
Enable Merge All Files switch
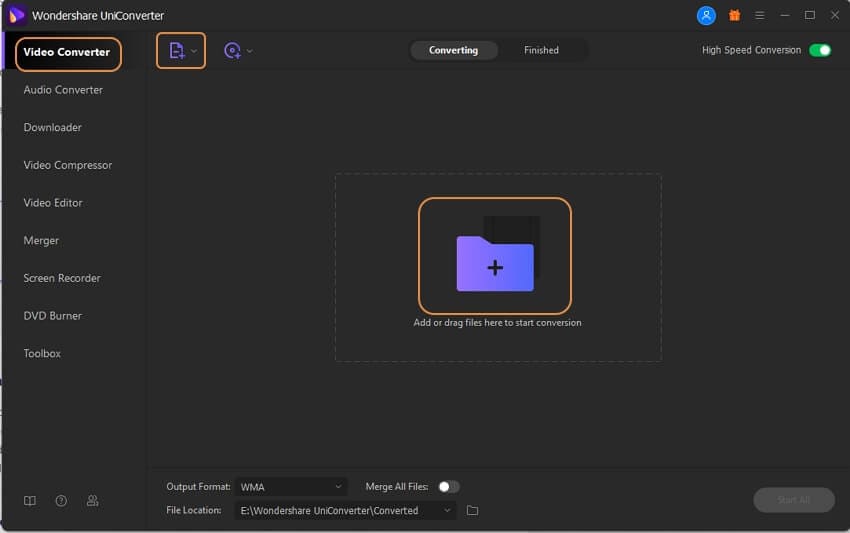pos(448,486)
